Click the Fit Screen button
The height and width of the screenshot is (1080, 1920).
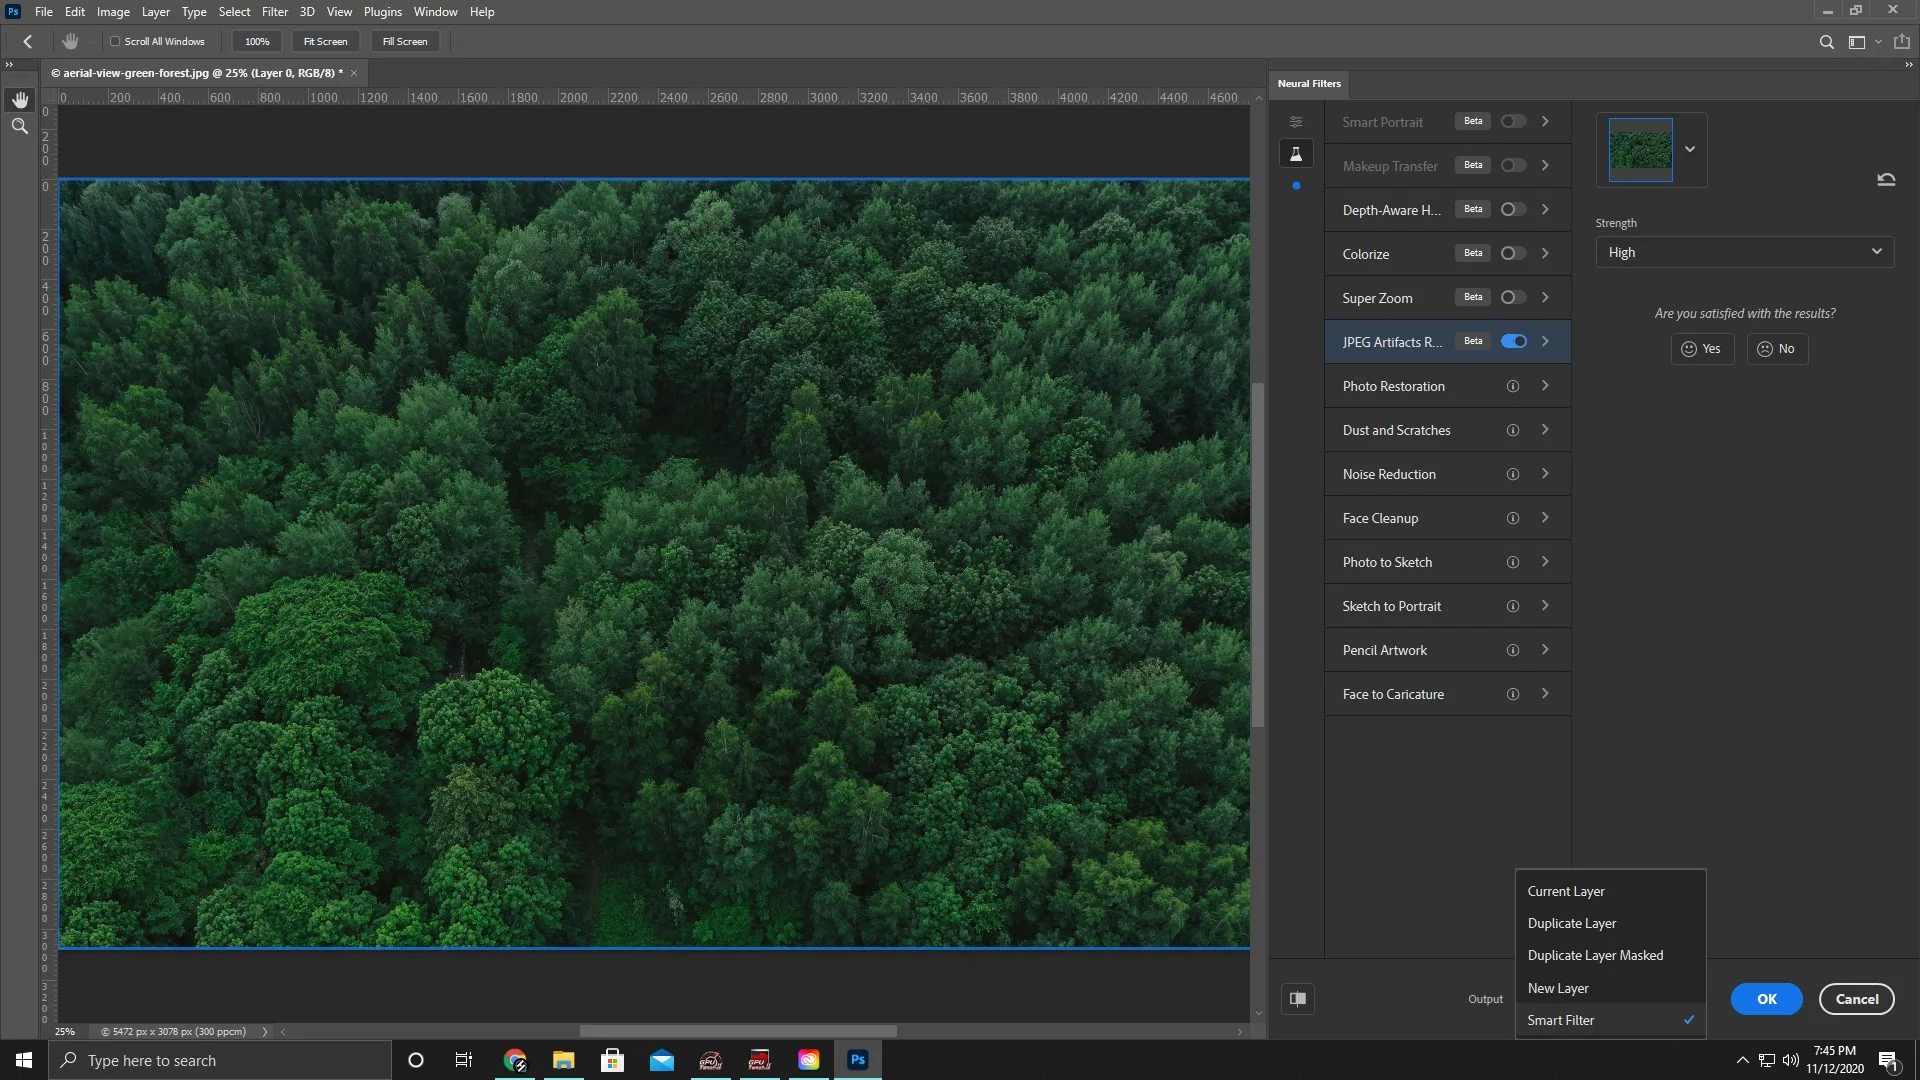click(325, 42)
